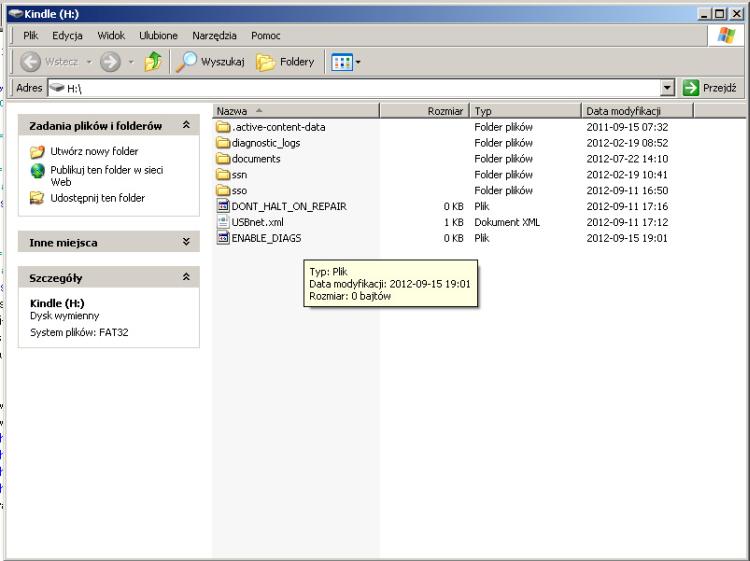Click the share folder icon

click(37, 198)
